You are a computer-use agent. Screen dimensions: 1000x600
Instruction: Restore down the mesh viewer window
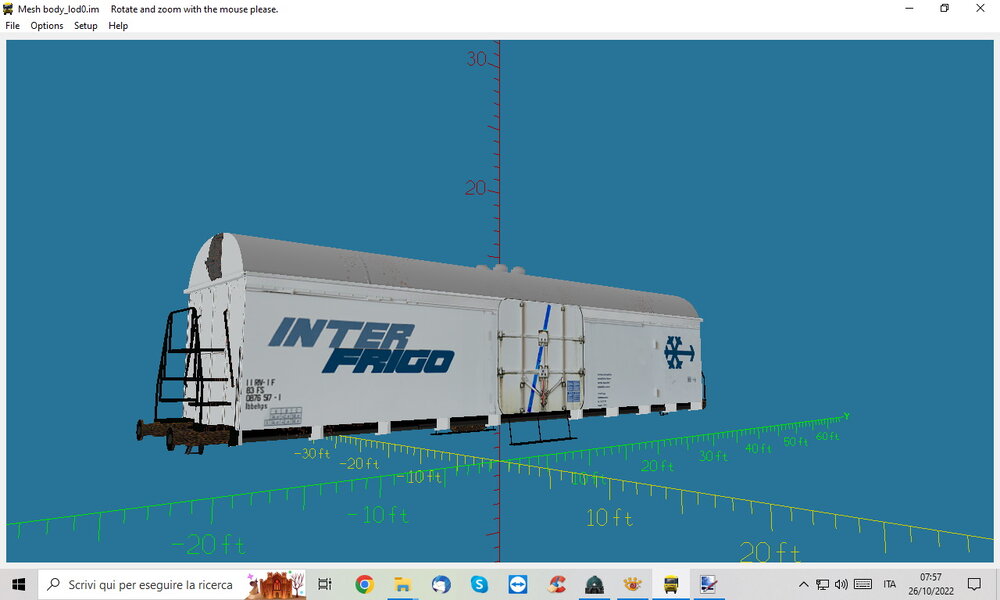(x=945, y=8)
